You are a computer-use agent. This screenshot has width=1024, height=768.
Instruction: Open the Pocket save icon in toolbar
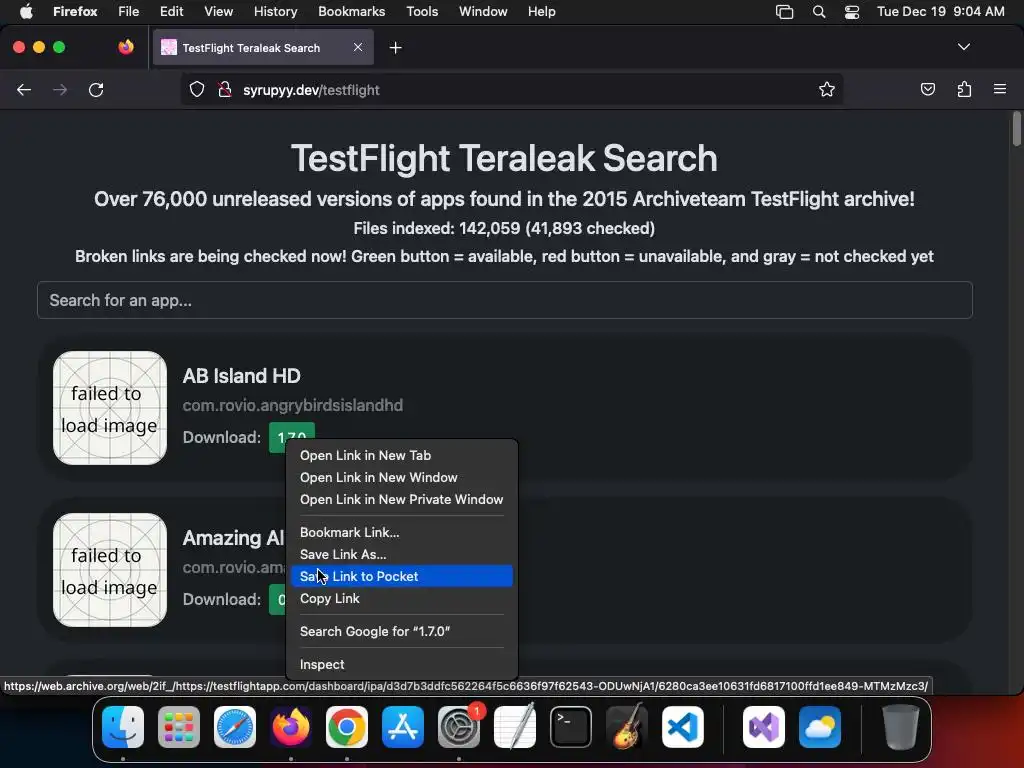pyautogui.click(x=927, y=89)
